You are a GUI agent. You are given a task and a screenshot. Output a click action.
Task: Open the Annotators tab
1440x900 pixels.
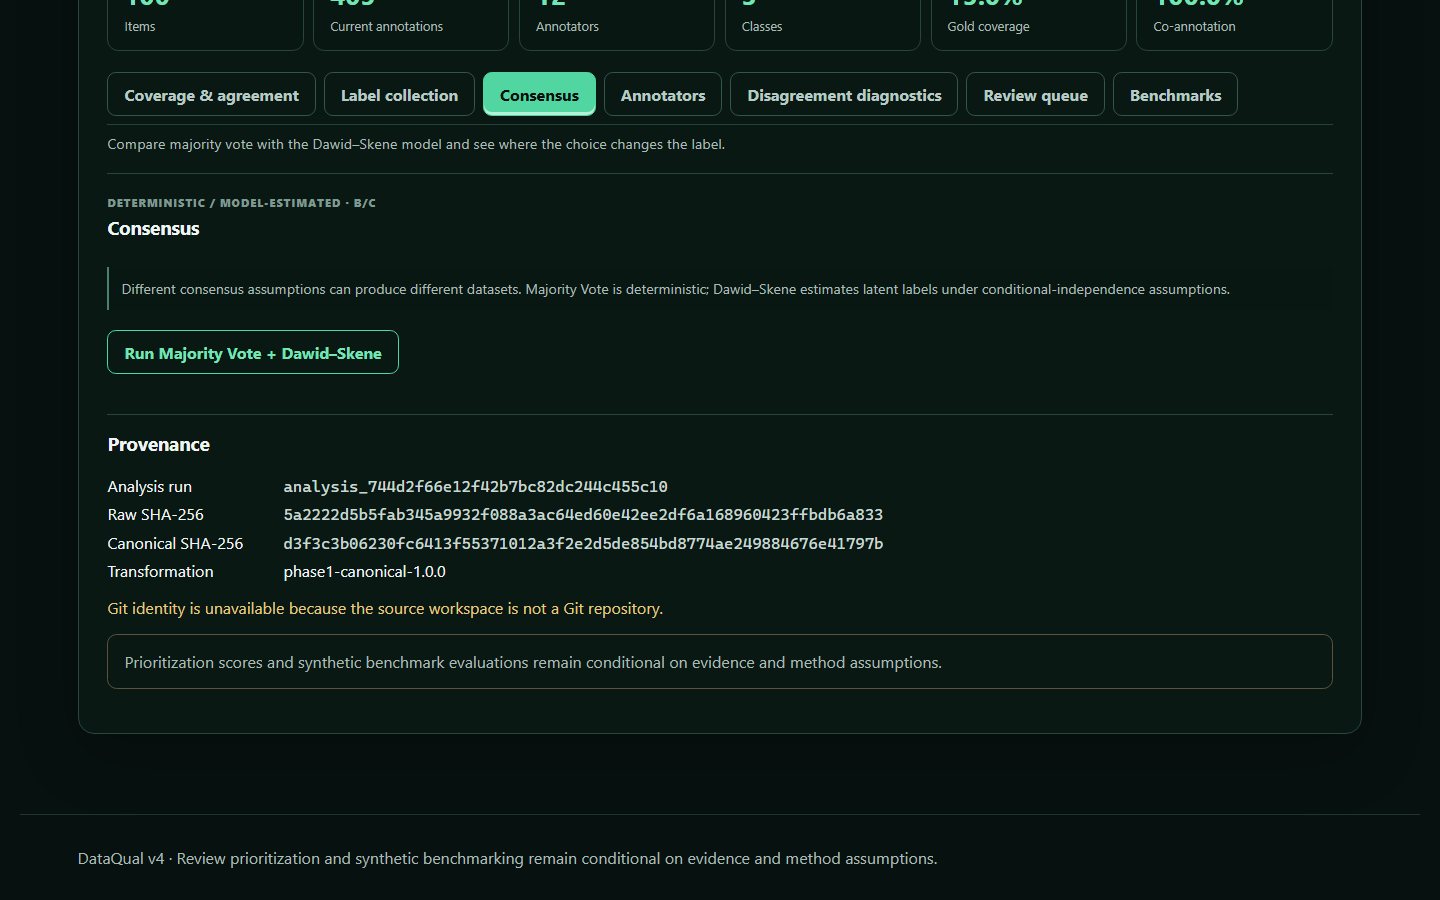[x=663, y=95]
